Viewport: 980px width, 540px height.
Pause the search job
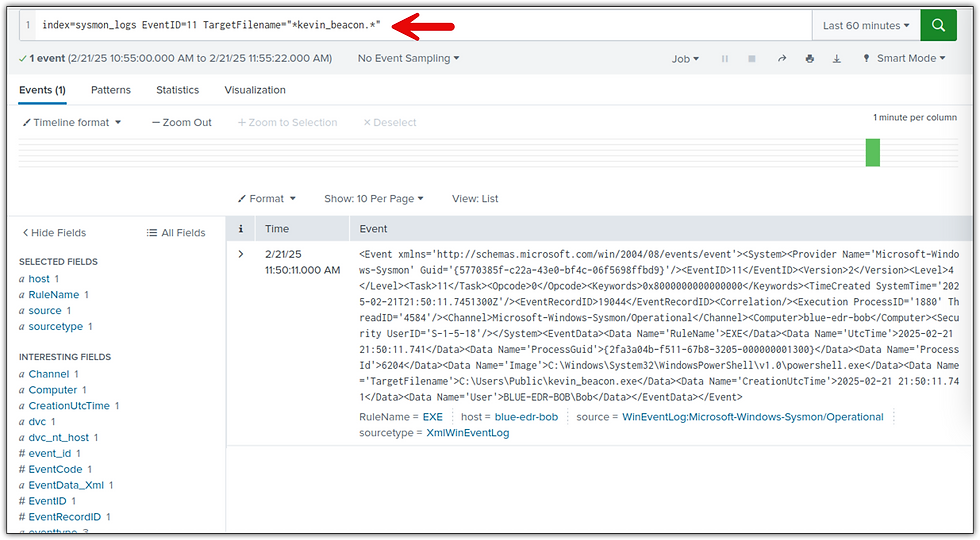(725, 59)
